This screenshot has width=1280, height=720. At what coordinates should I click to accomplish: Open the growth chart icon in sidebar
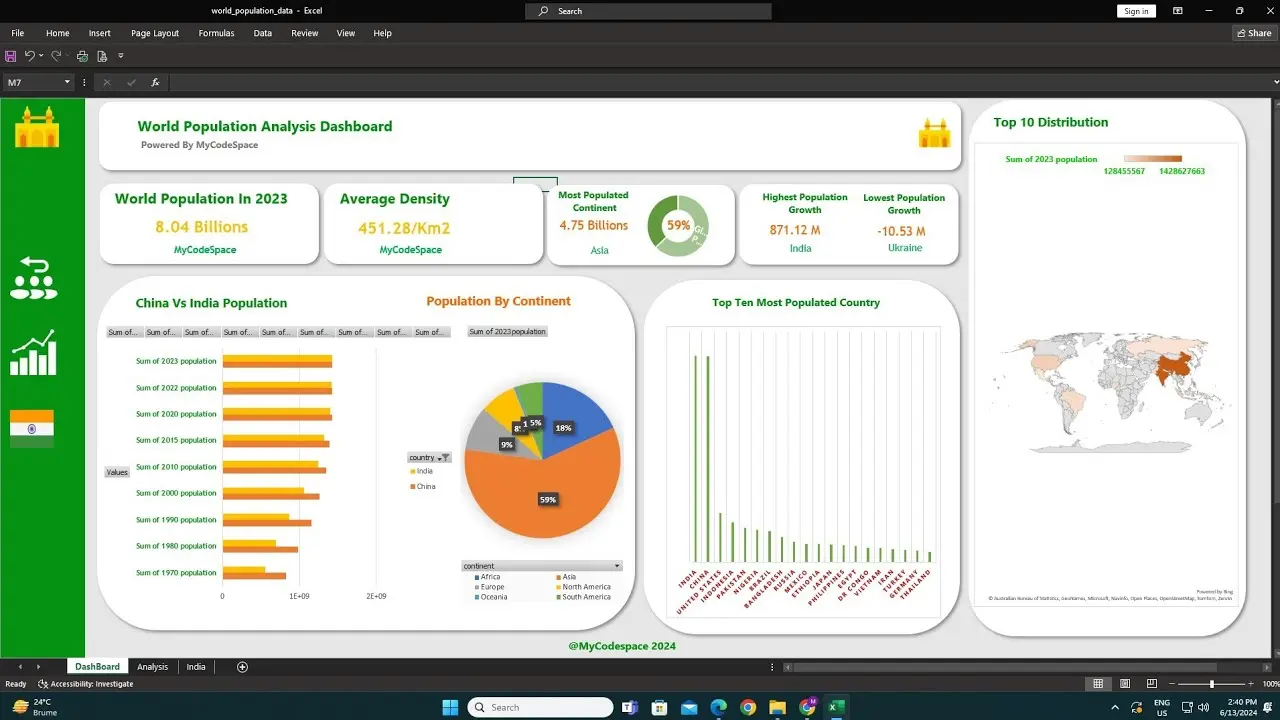(x=34, y=352)
